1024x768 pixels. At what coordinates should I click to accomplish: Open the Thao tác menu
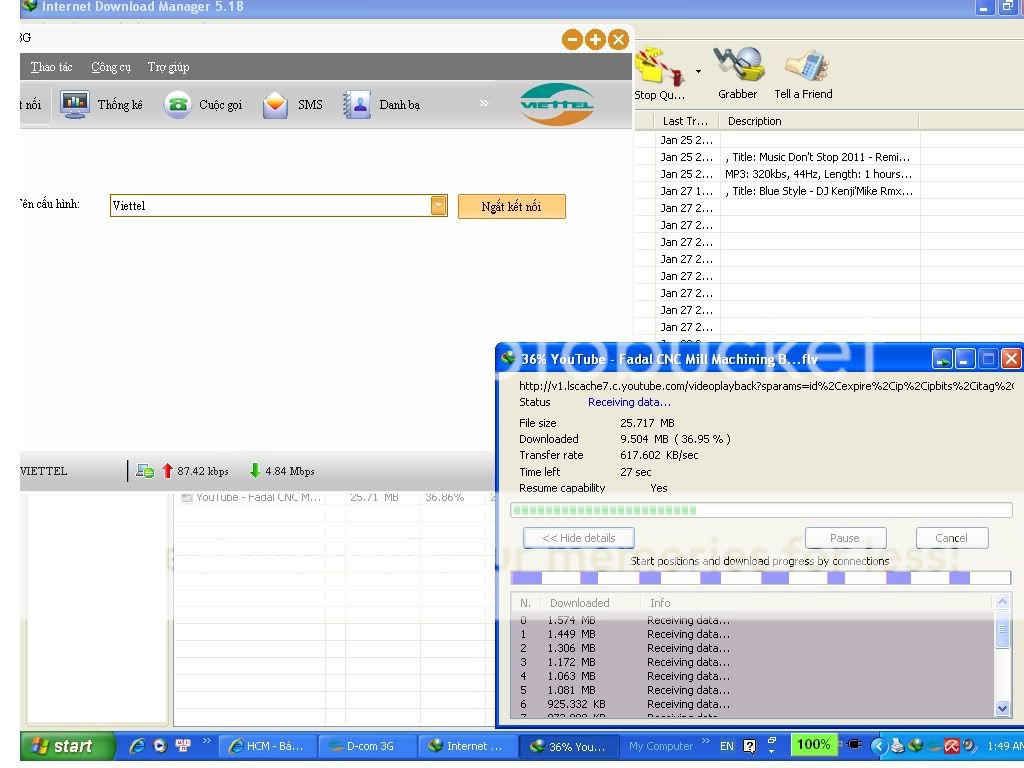(51, 67)
